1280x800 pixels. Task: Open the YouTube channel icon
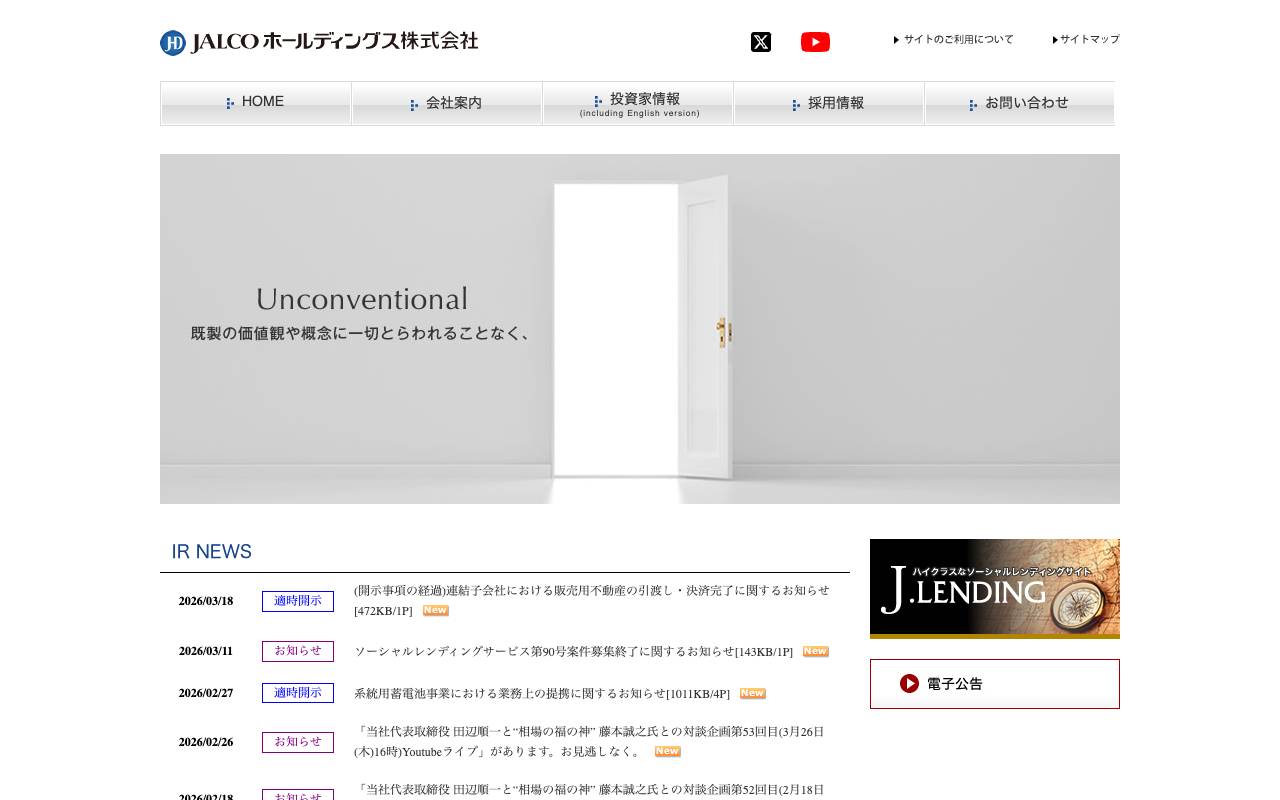click(815, 42)
